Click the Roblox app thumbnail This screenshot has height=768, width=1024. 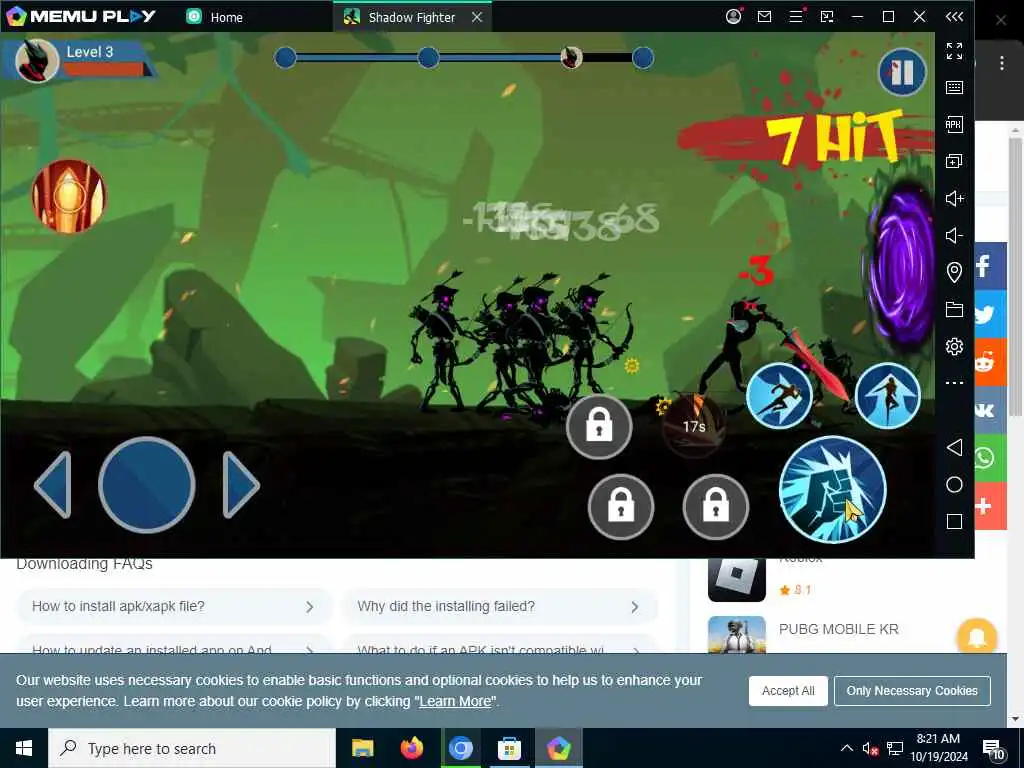click(x=737, y=579)
